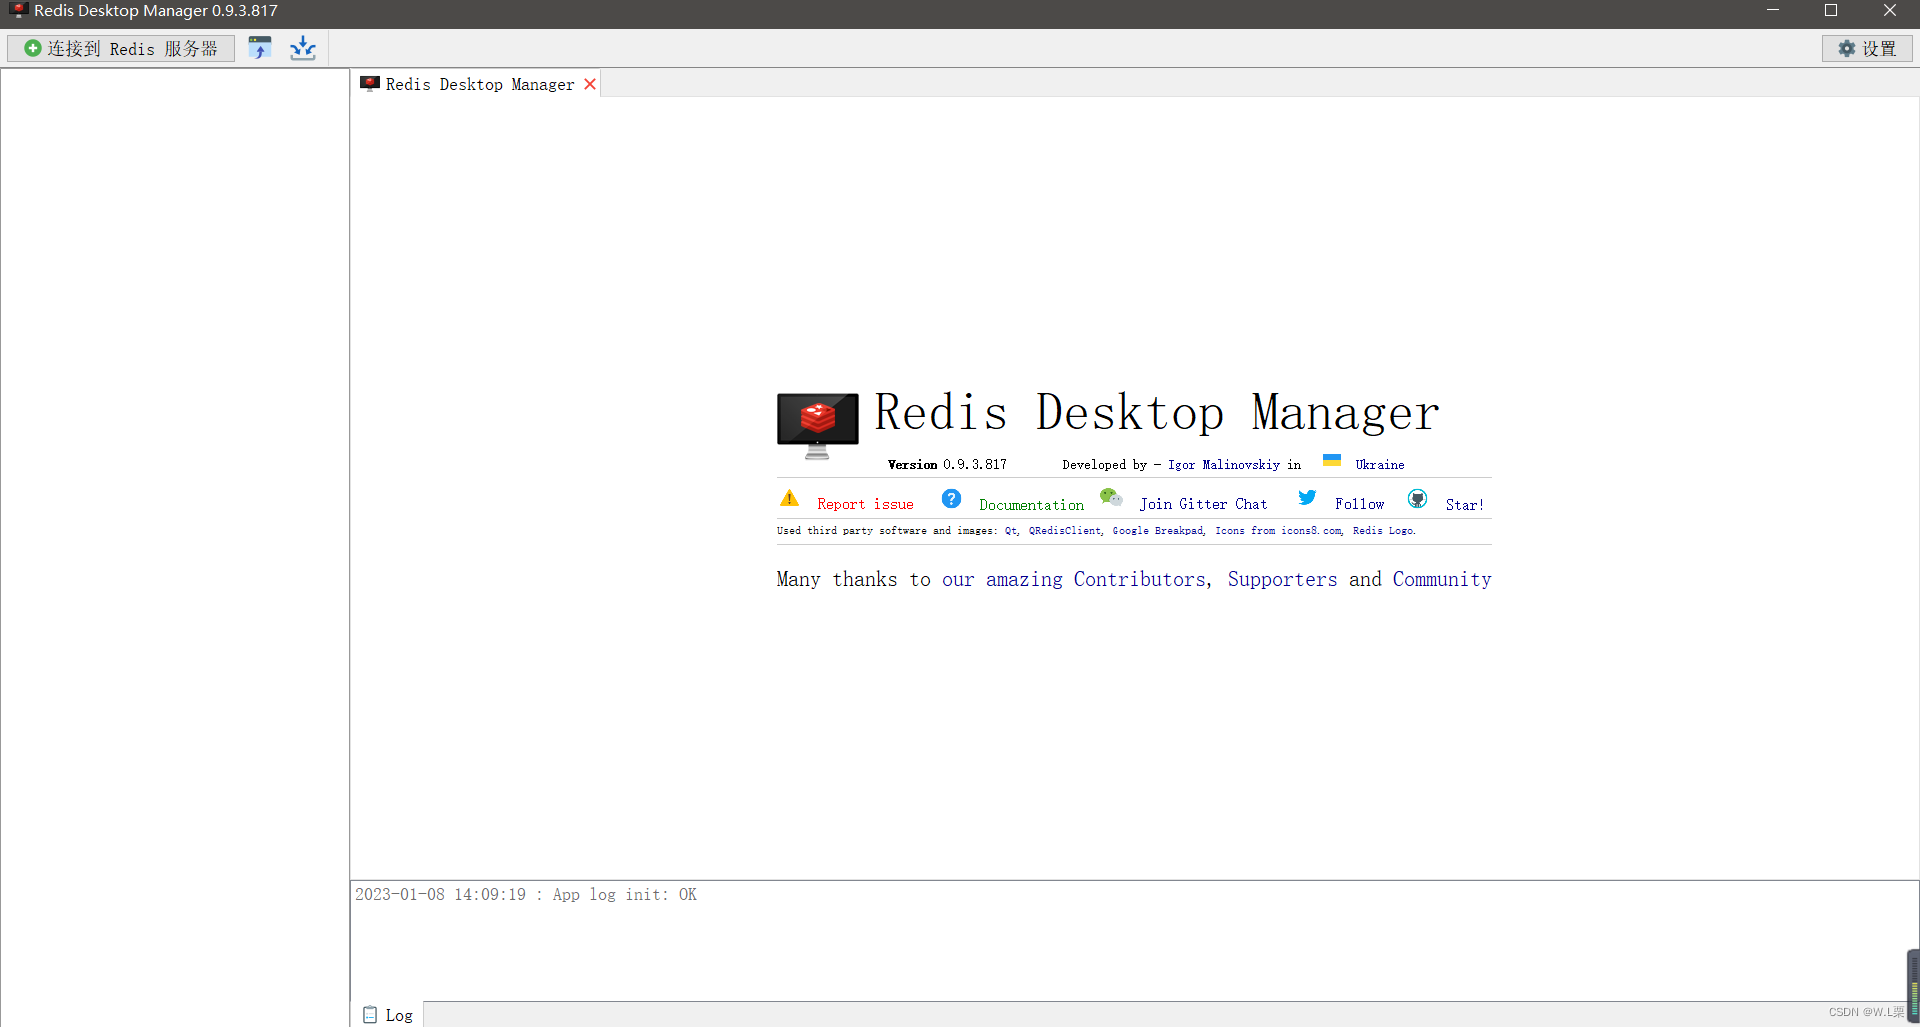Image resolution: width=1920 pixels, height=1027 pixels.
Task: Click the large Redis monitor logo image
Action: pos(817,425)
